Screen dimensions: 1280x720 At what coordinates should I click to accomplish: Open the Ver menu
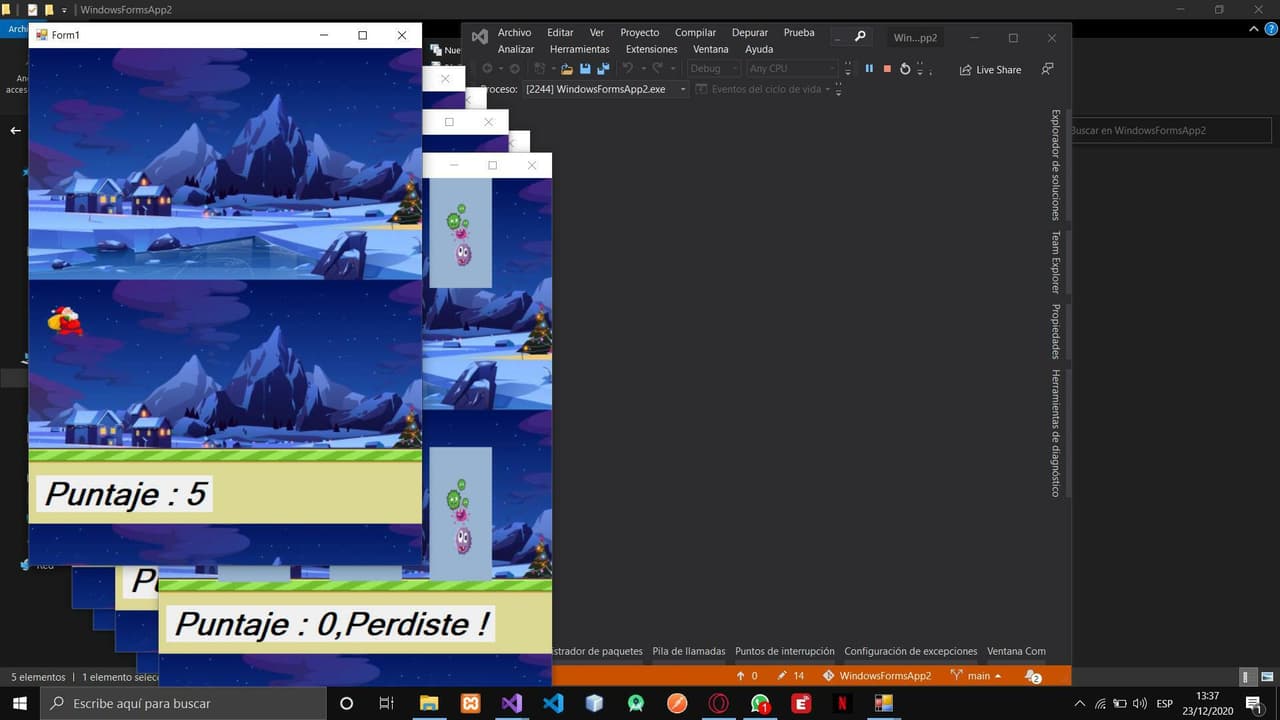point(597,33)
